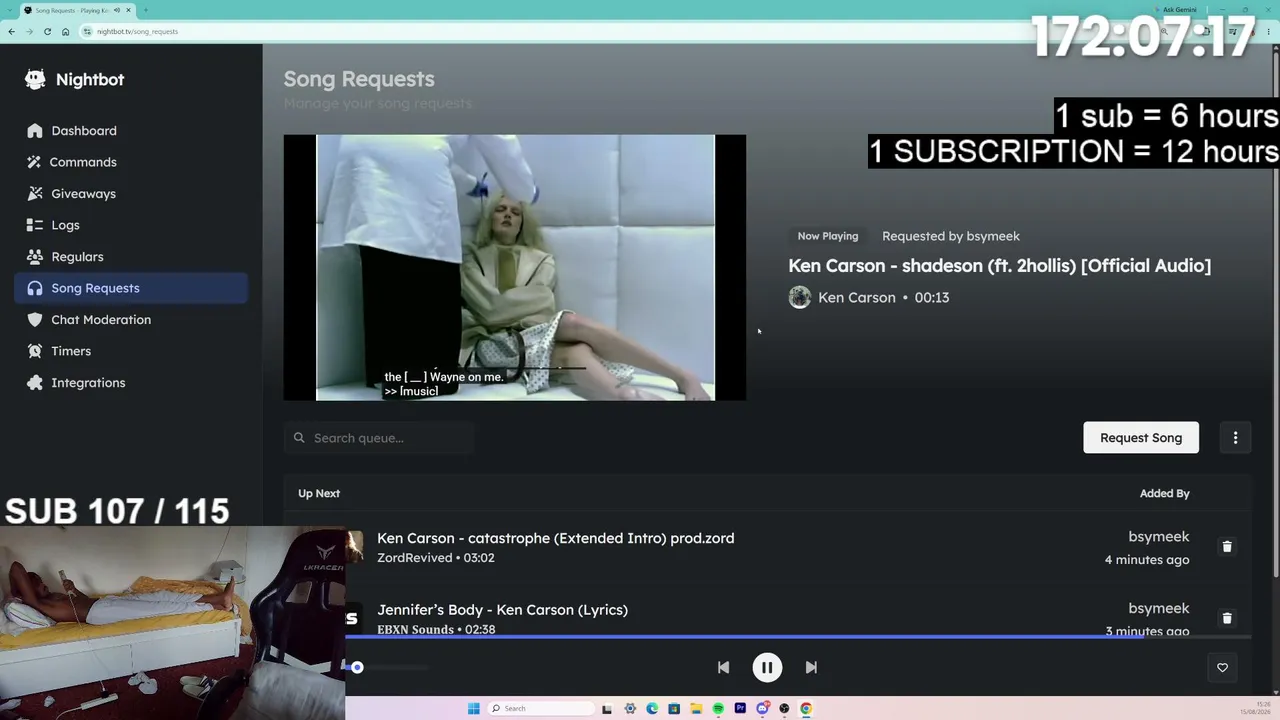Click the Search queue input field
The height and width of the screenshot is (720, 1280).
(x=379, y=438)
